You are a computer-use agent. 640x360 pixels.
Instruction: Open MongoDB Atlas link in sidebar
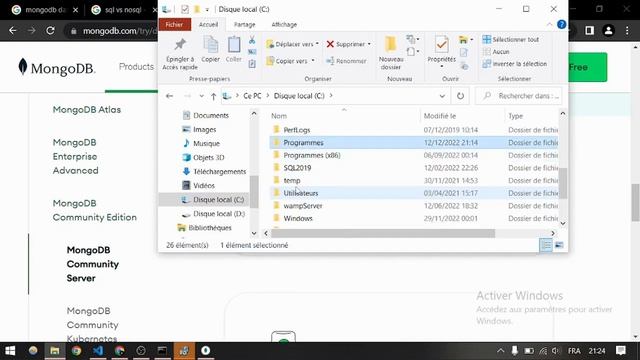tap(87, 109)
